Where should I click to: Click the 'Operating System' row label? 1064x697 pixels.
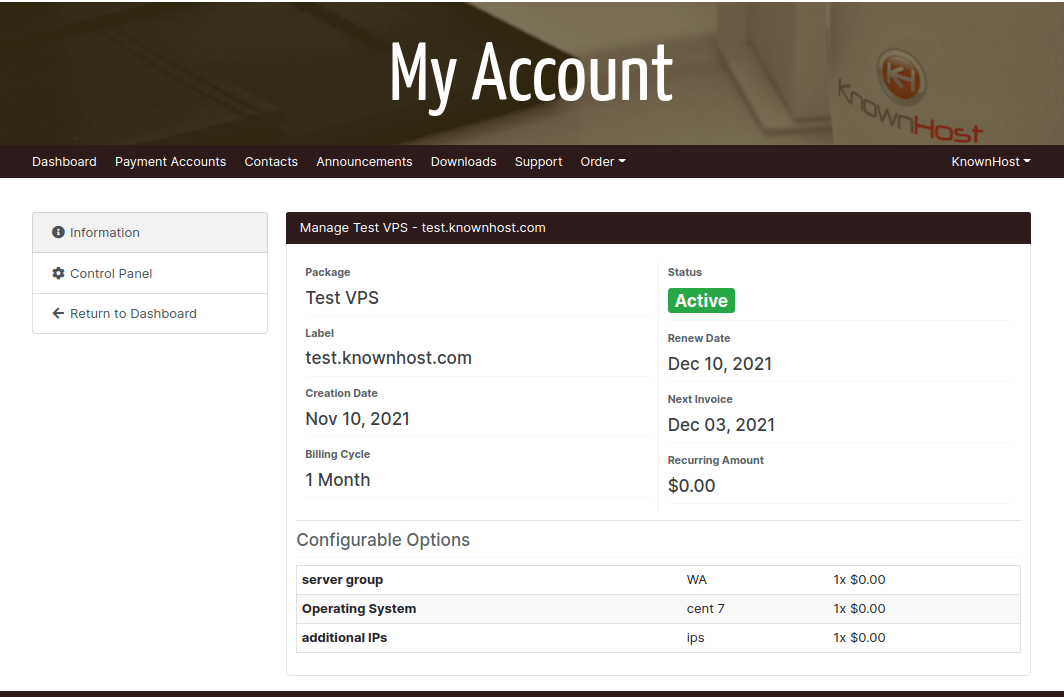pyautogui.click(x=359, y=609)
